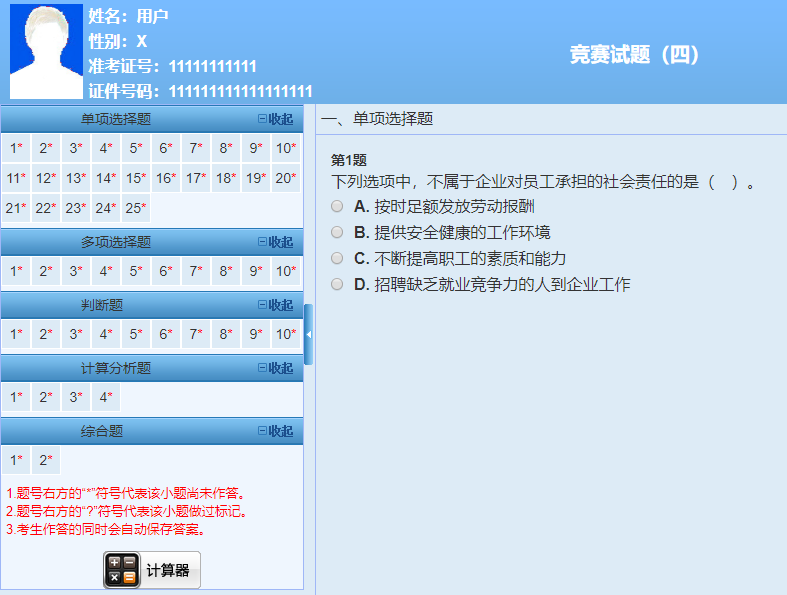Open multiple-choice (多项选择题) question 1
This screenshot has width=787, height=595.
coord(16,271)
